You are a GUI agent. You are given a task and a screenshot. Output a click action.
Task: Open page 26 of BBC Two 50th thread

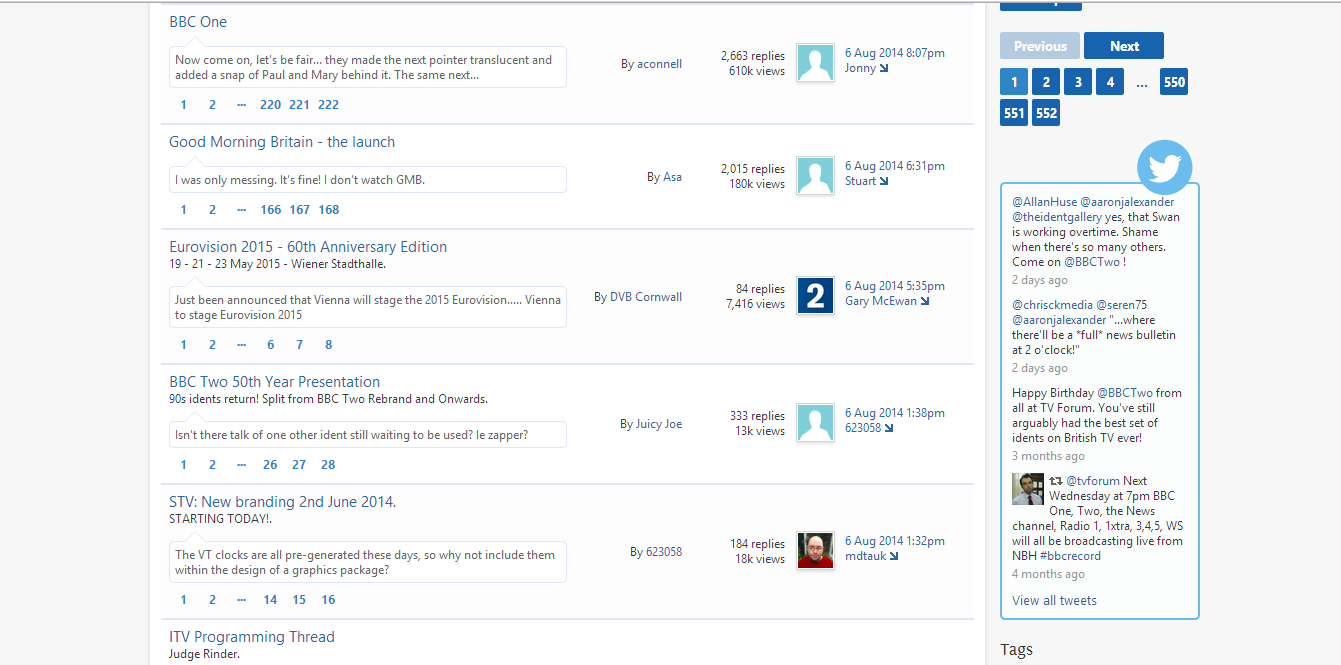click(270, 465)
